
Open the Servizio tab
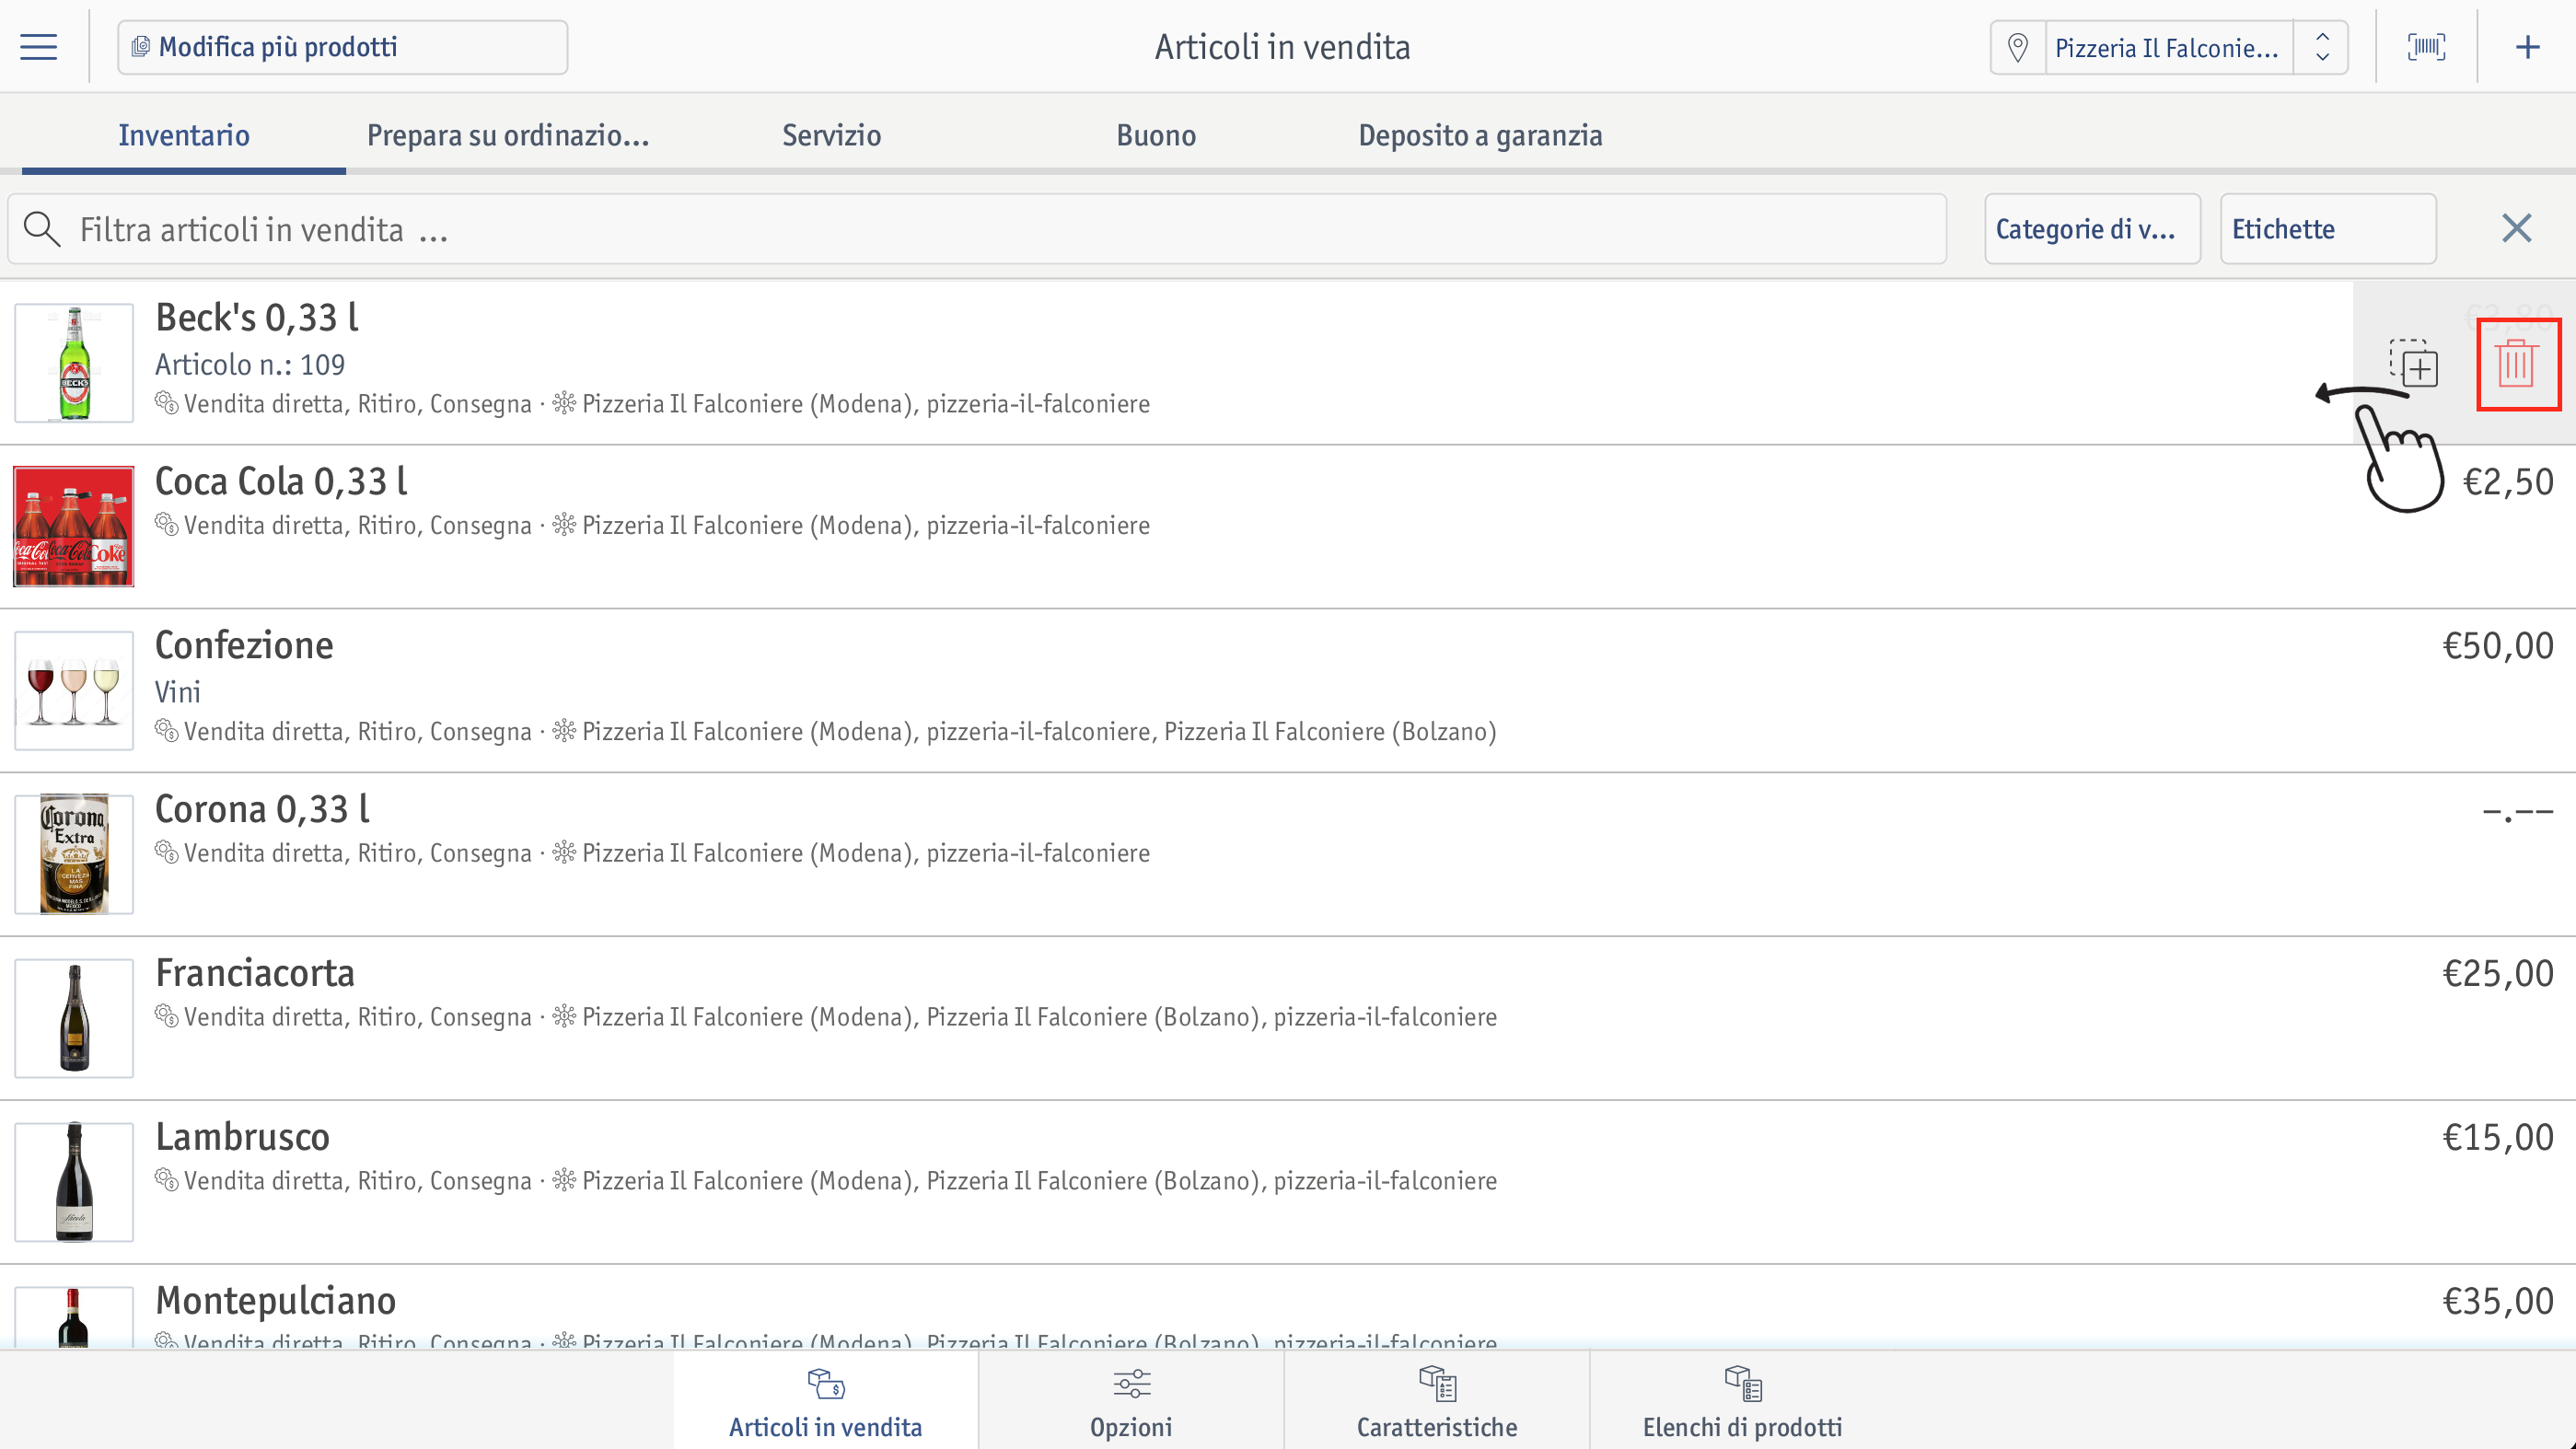(831, 135)
